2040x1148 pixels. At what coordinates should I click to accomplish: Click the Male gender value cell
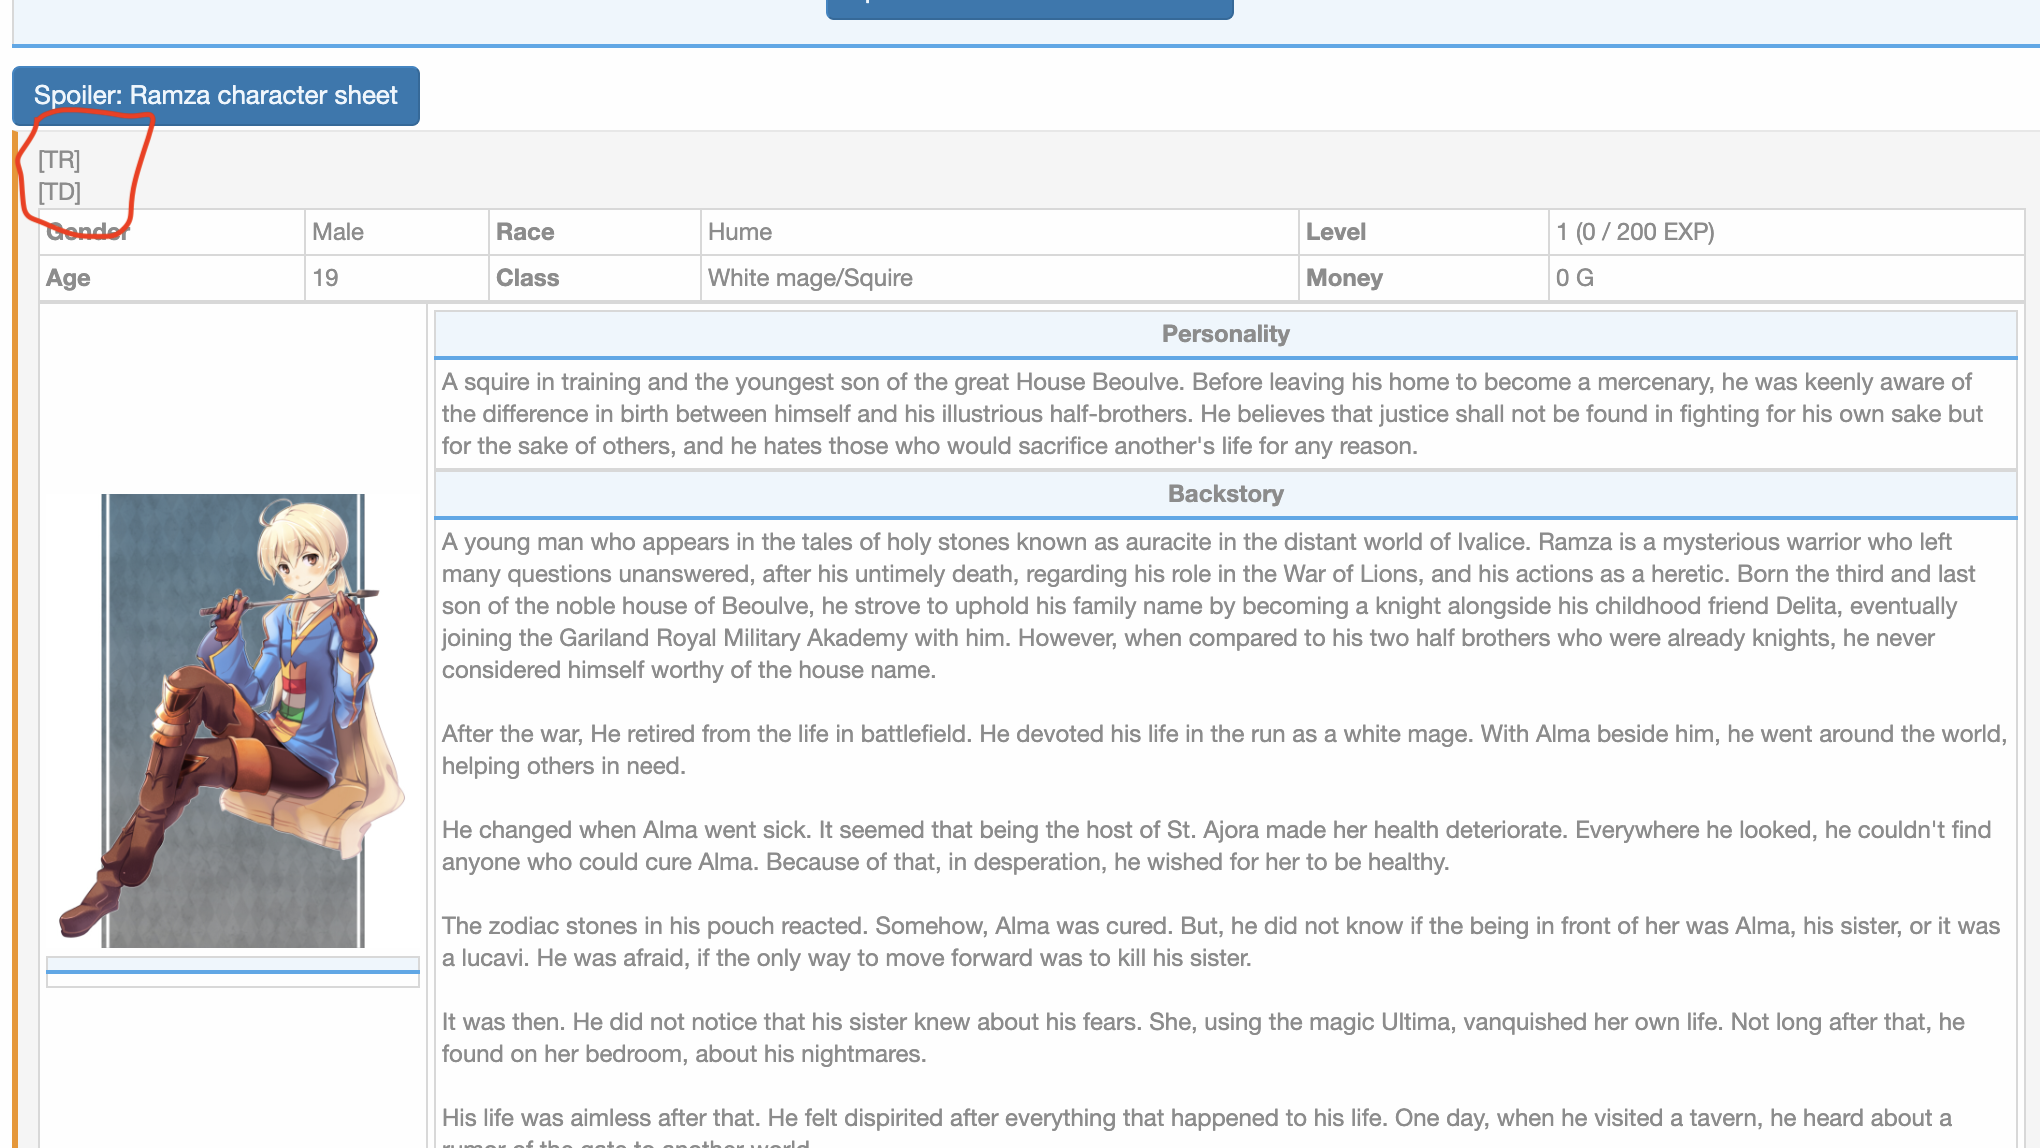coord(338,232)
